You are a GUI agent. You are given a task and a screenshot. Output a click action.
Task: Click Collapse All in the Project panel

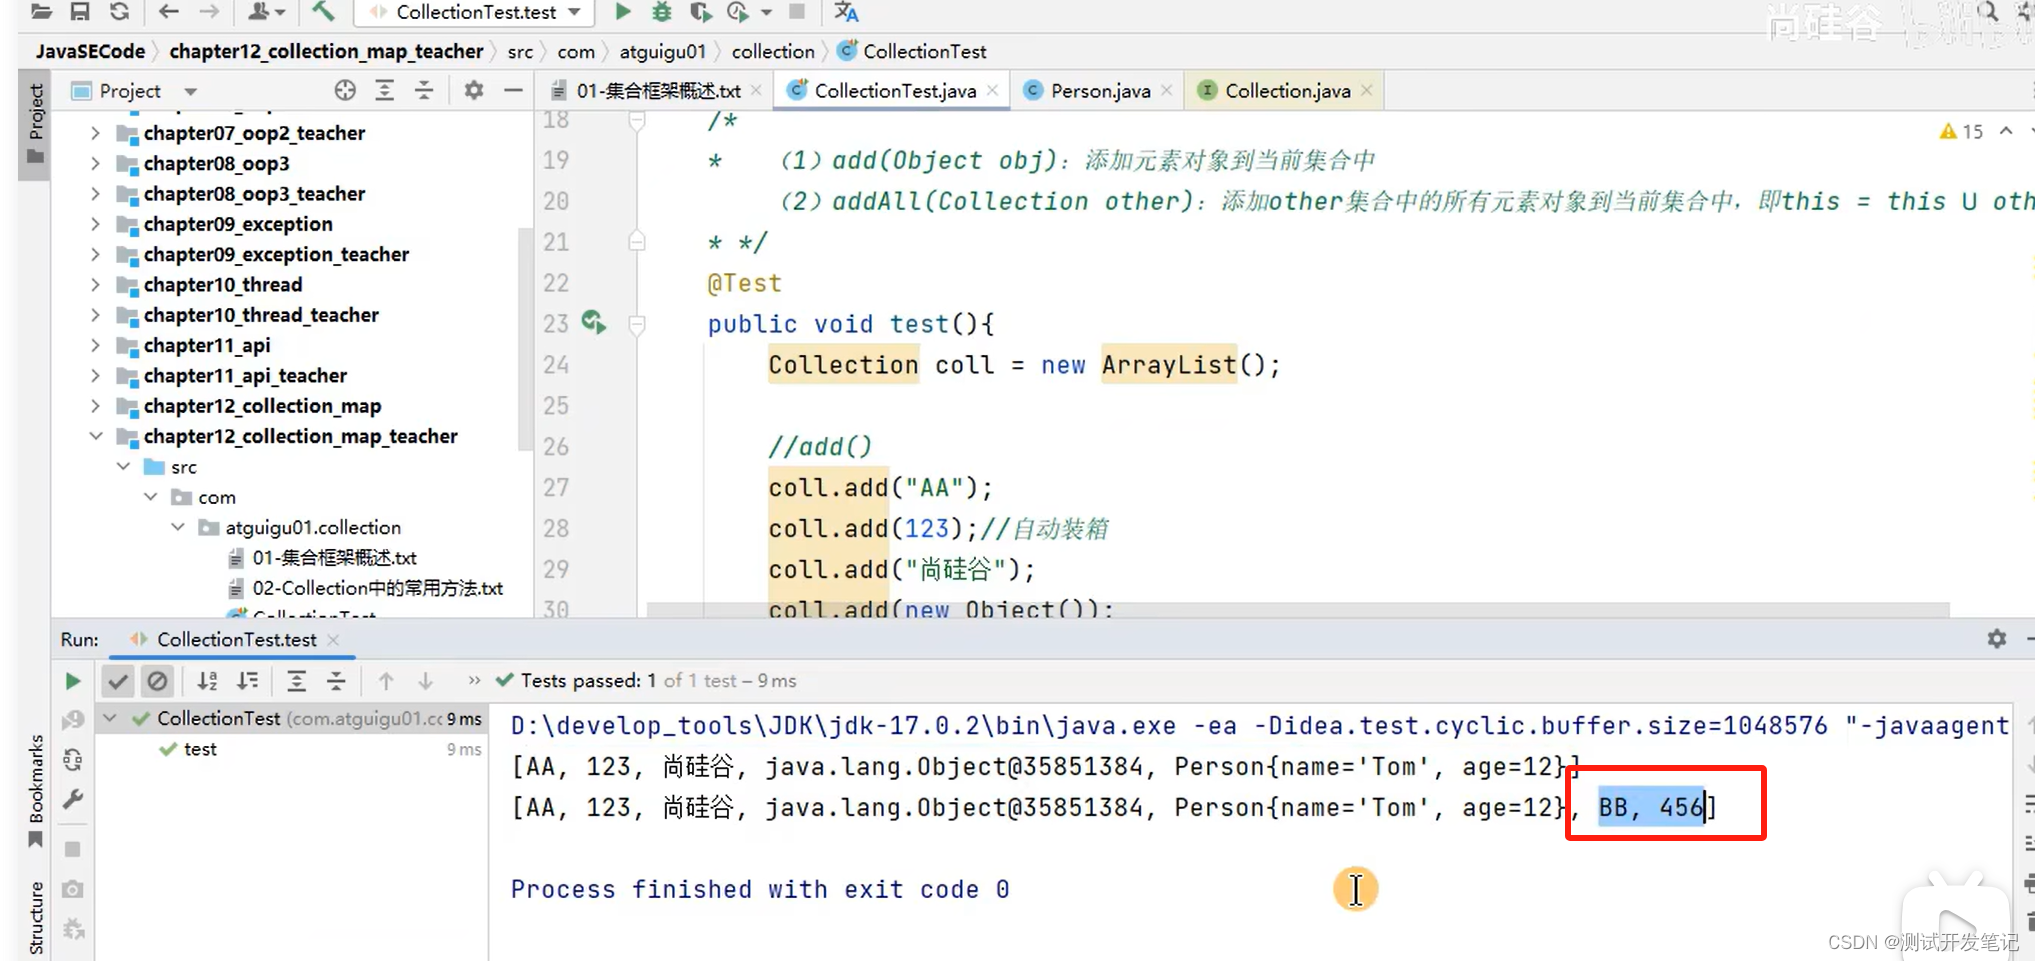424,91
